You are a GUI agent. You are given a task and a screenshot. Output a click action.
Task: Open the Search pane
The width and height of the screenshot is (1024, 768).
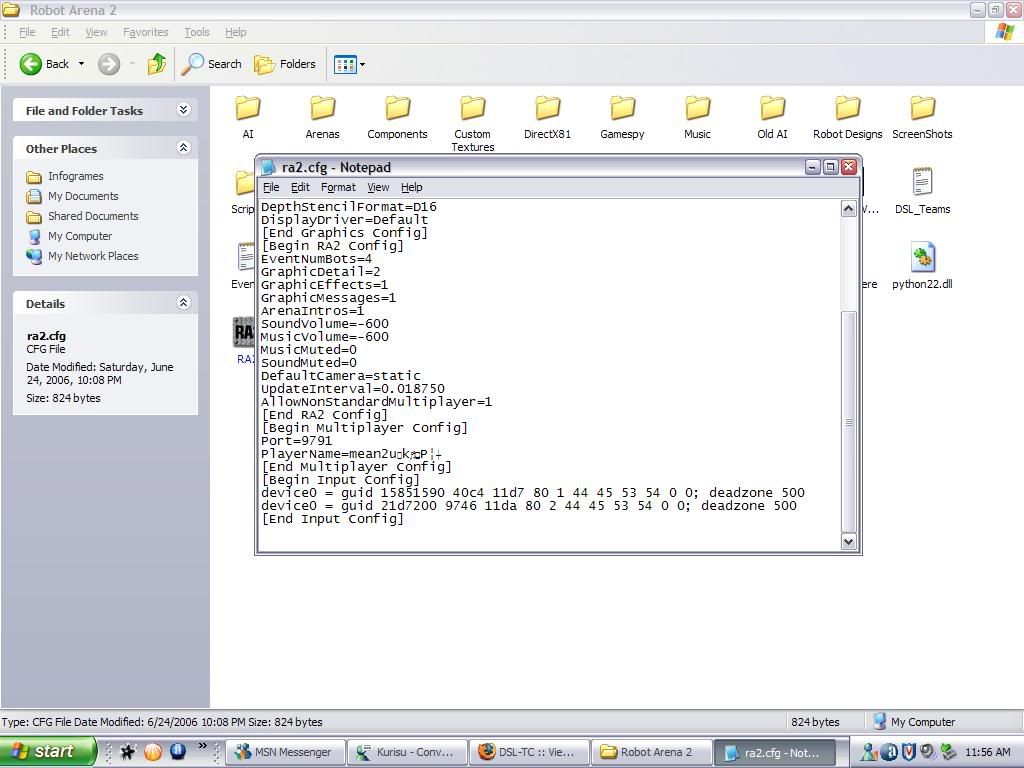(212, 64)
